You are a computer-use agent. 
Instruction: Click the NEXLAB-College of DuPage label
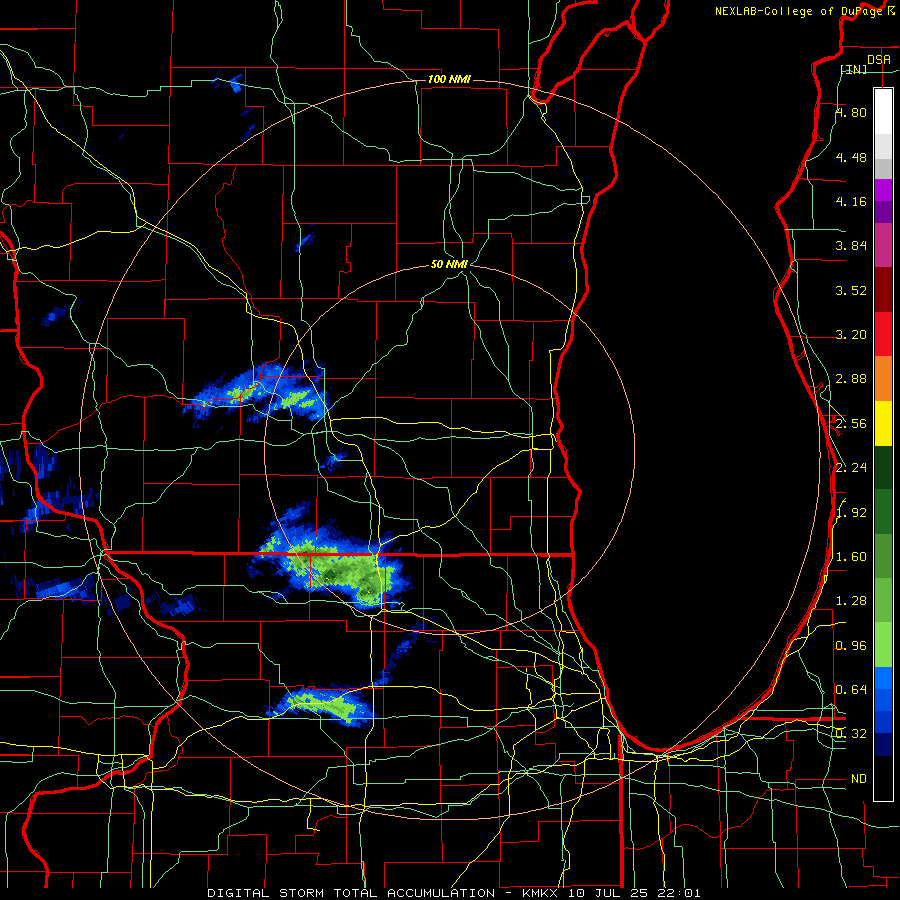[798, 11]
